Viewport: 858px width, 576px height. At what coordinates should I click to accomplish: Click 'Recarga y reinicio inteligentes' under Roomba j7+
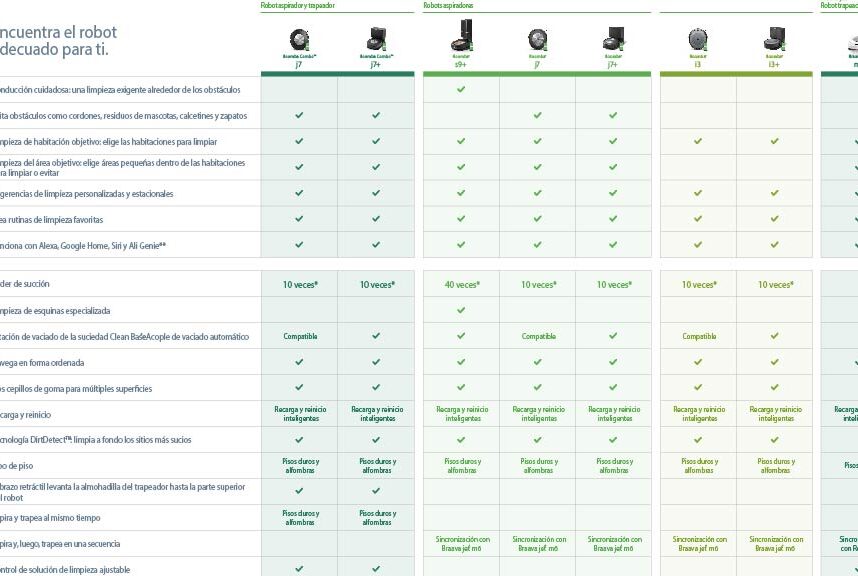[614, 414]
